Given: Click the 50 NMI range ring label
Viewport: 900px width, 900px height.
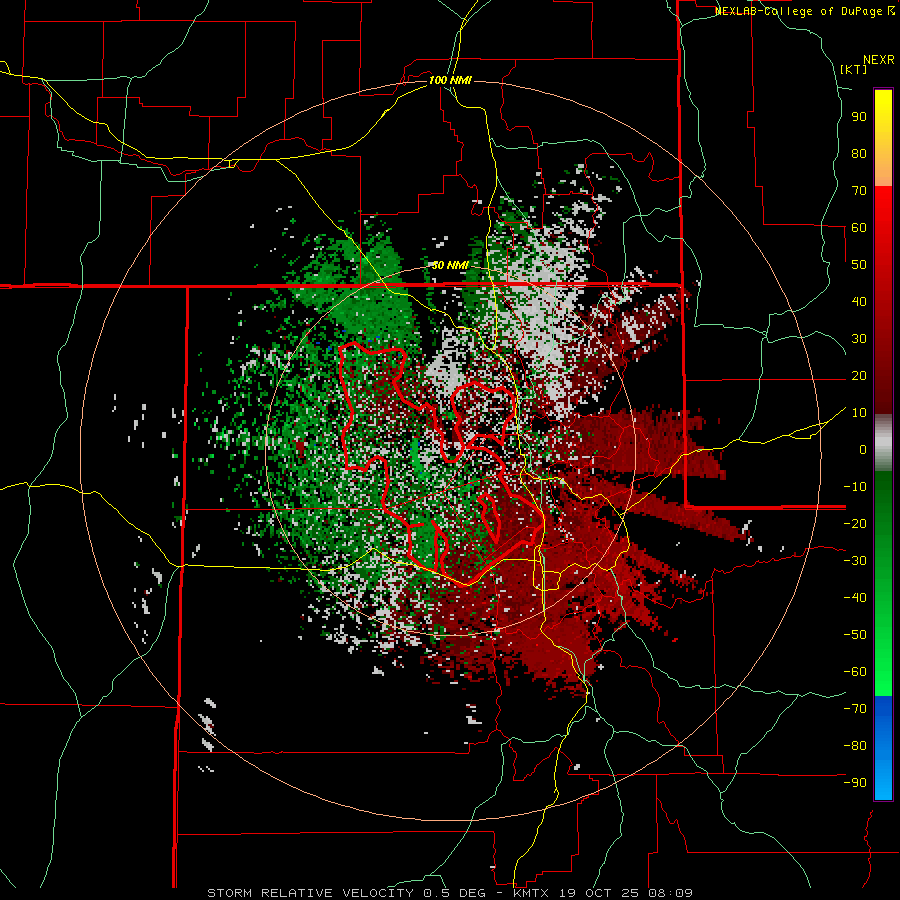Looking at the screenshot, I should (449, 265).
